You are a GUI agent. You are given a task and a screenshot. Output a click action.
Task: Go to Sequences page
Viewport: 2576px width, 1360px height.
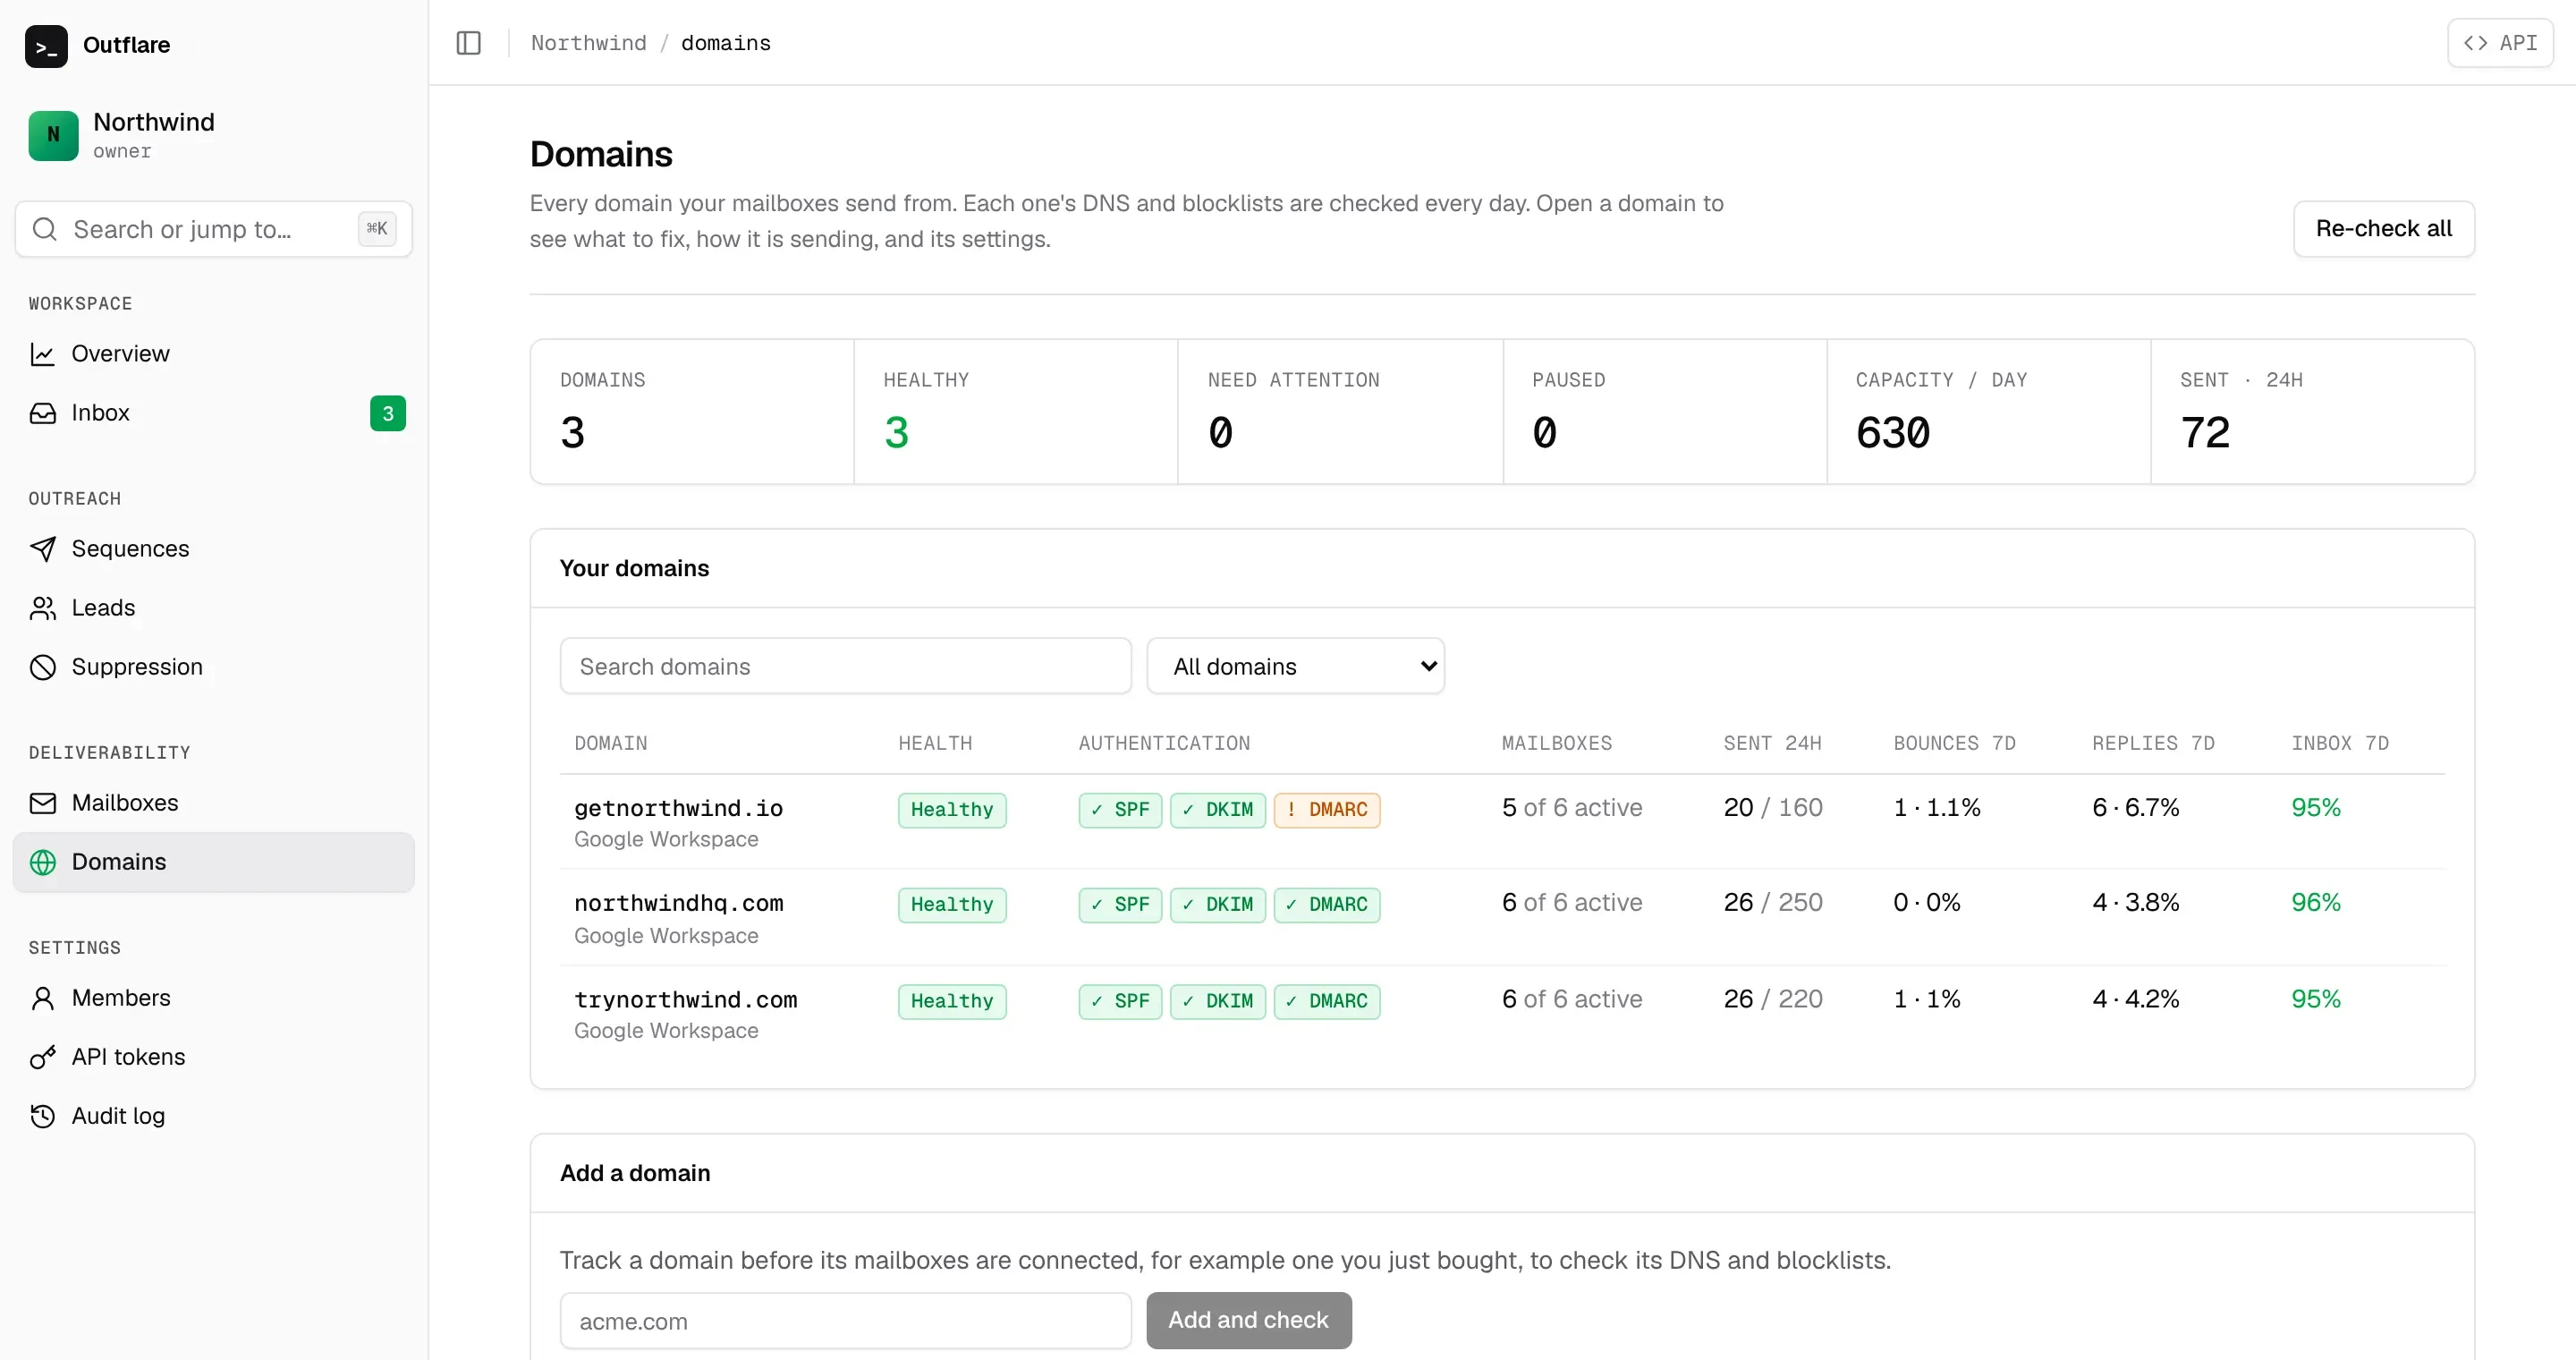(x=213, y=549)
